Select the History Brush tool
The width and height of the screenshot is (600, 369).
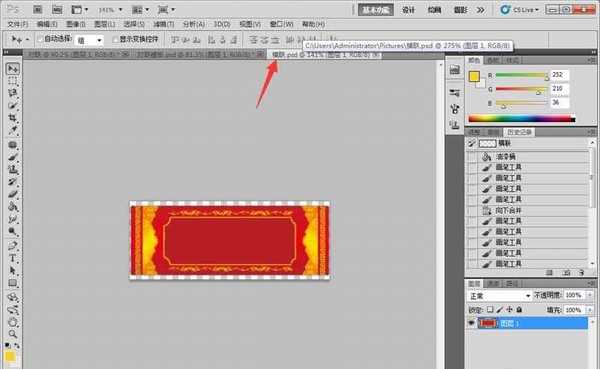(13, 181)
